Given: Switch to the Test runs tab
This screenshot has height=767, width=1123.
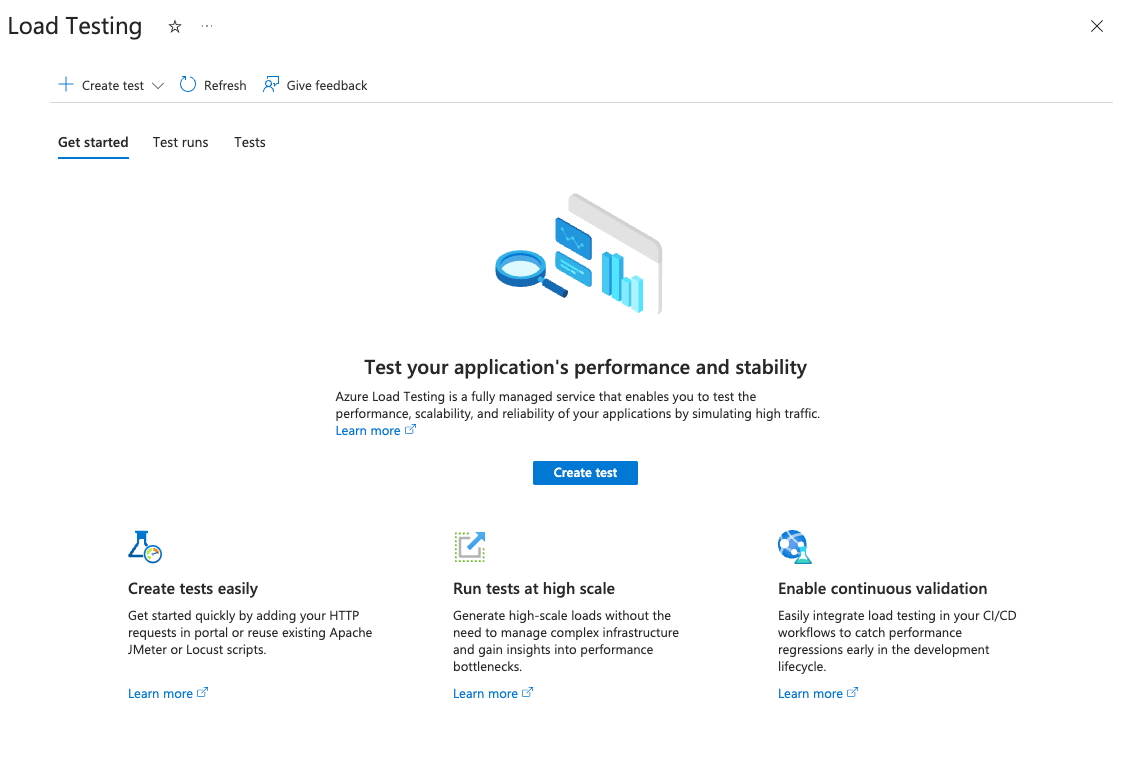Looking at the screenshot, I should (x=180, y=142).
